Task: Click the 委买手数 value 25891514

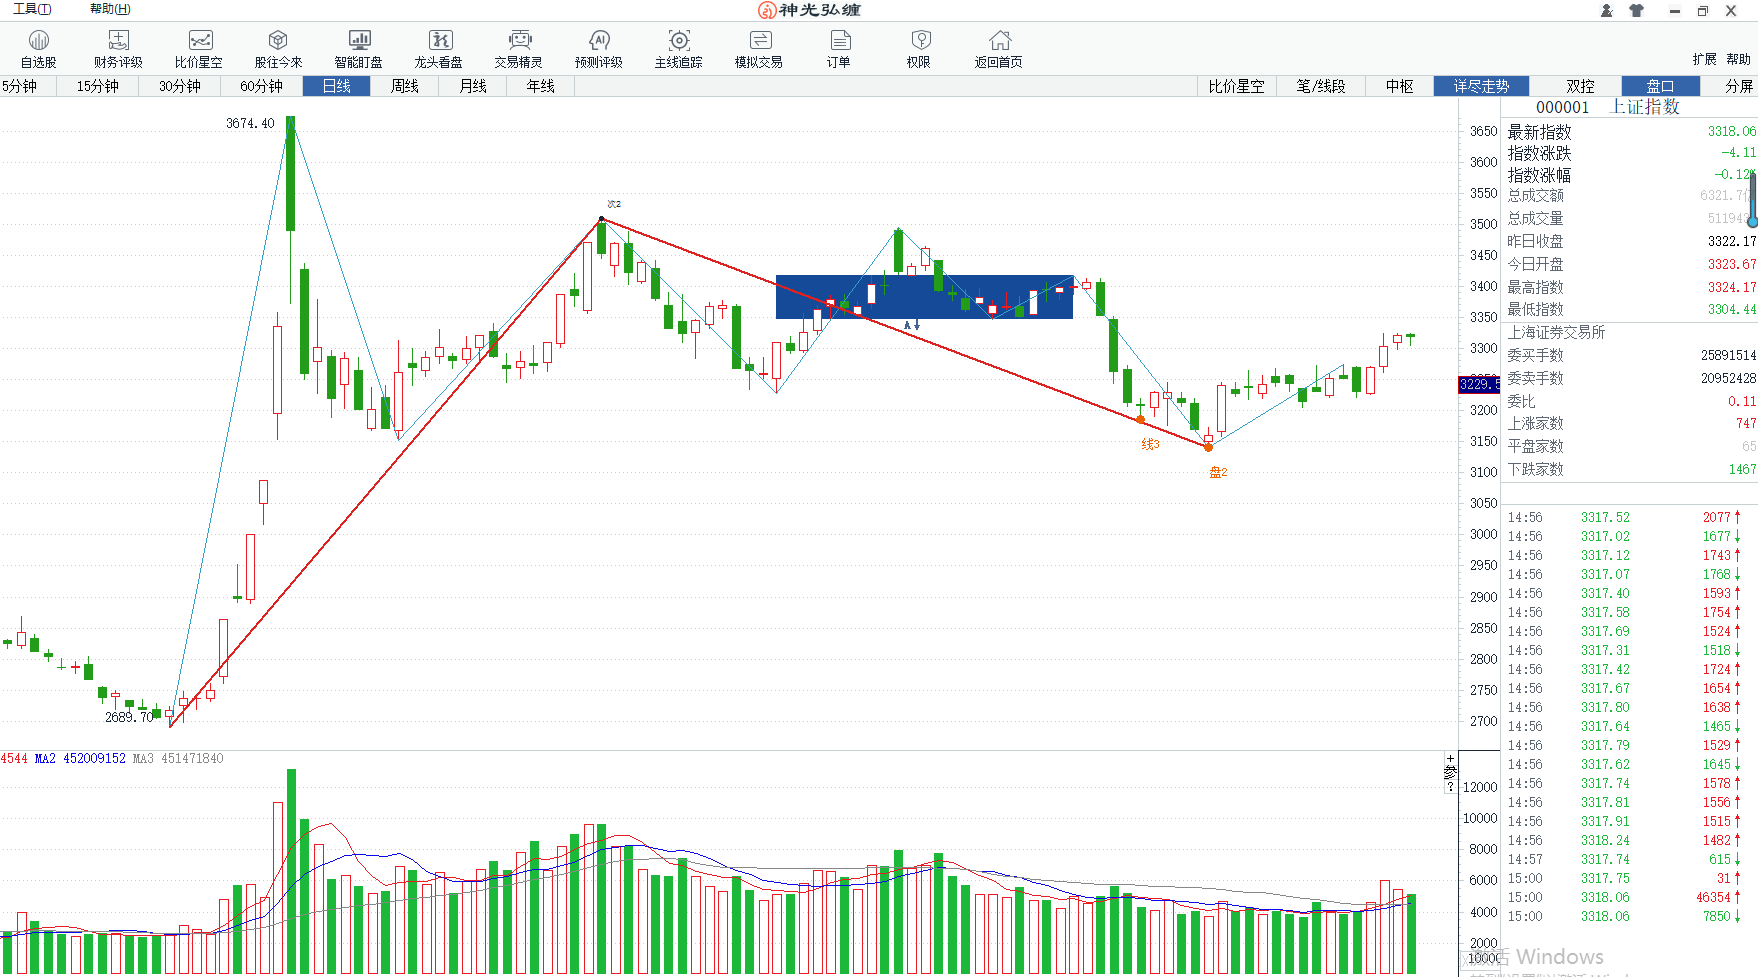Action: (1728, 355)
